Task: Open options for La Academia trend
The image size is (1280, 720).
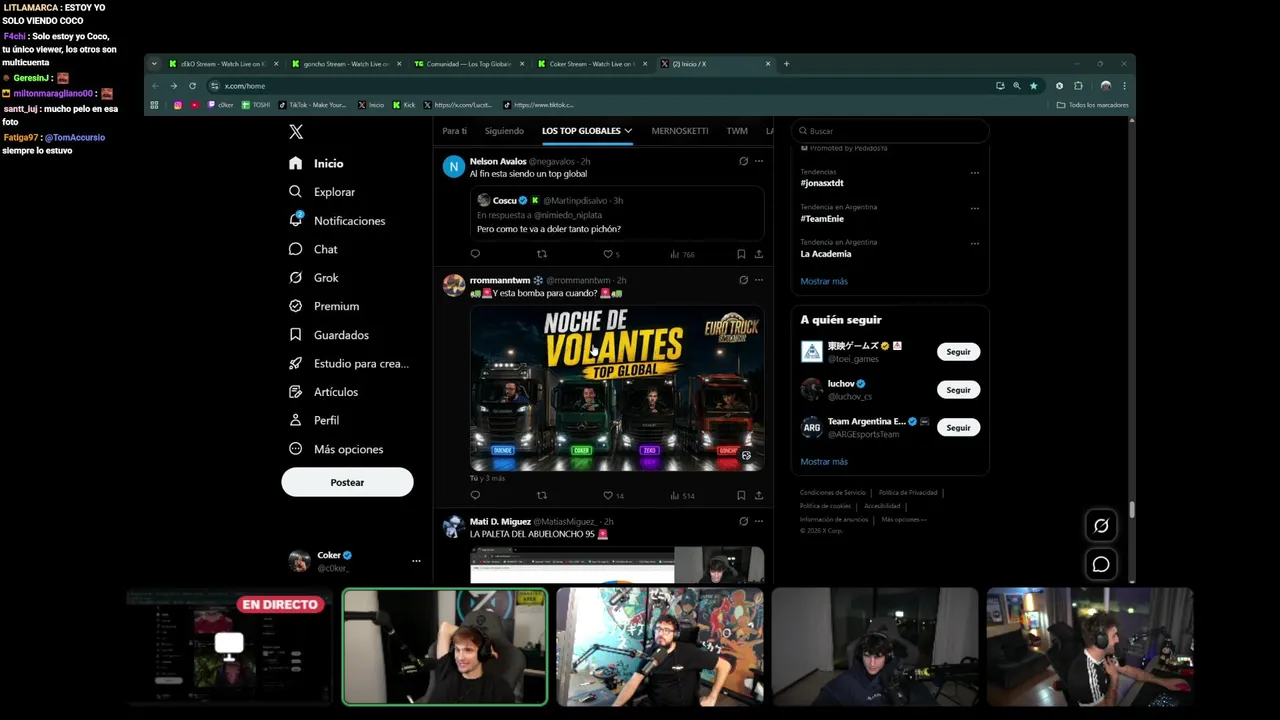Action: coord(974,243)
